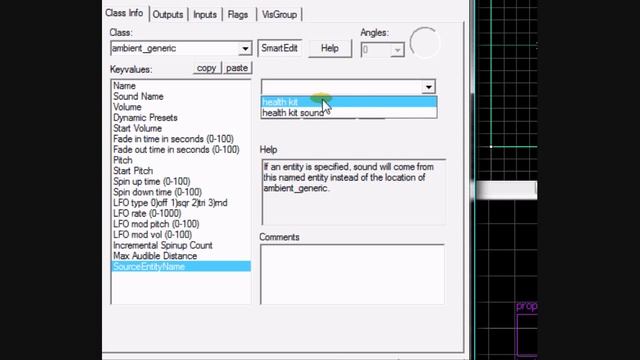Switch to the Class Info tab
This screenshot has width=640, height=360.
pyautogui.click(x=124, y=13)
